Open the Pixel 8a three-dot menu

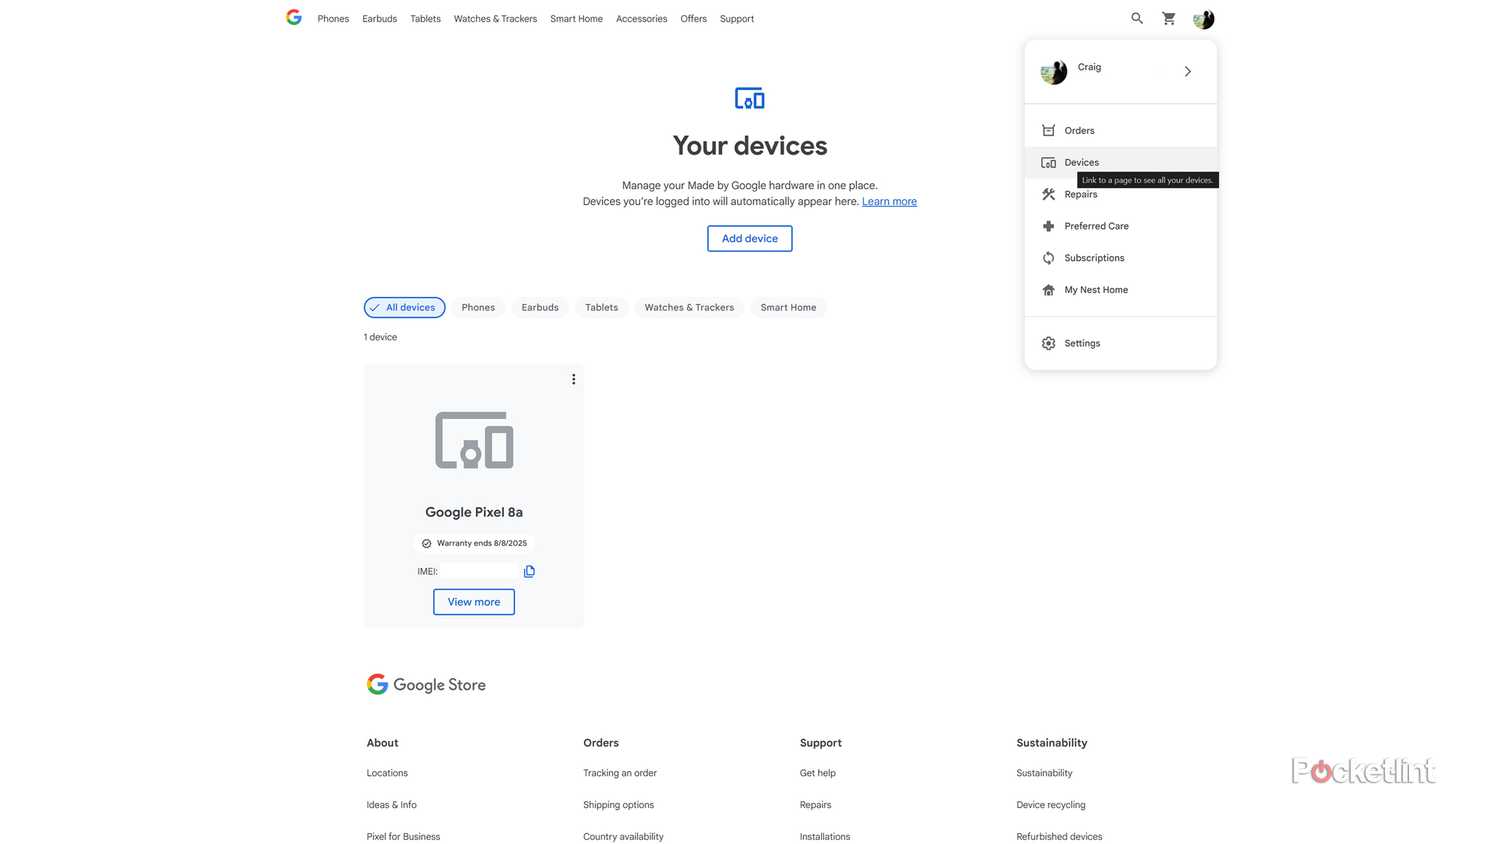tap(573, 379)
